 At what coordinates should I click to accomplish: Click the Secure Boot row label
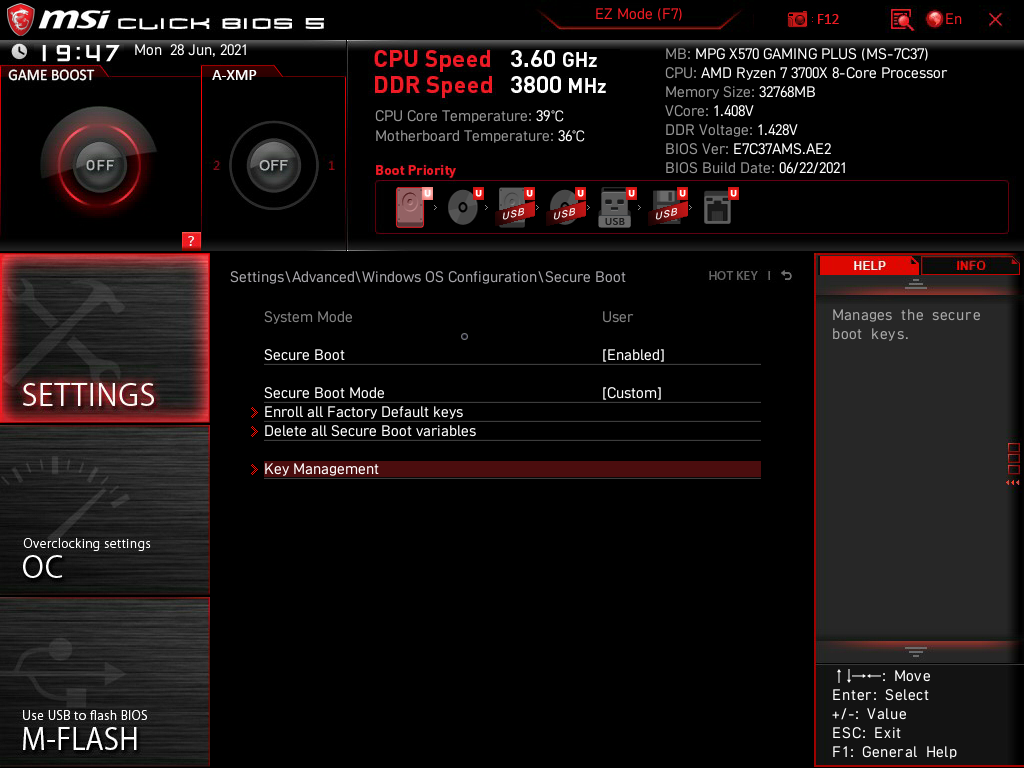coord(304,355)
